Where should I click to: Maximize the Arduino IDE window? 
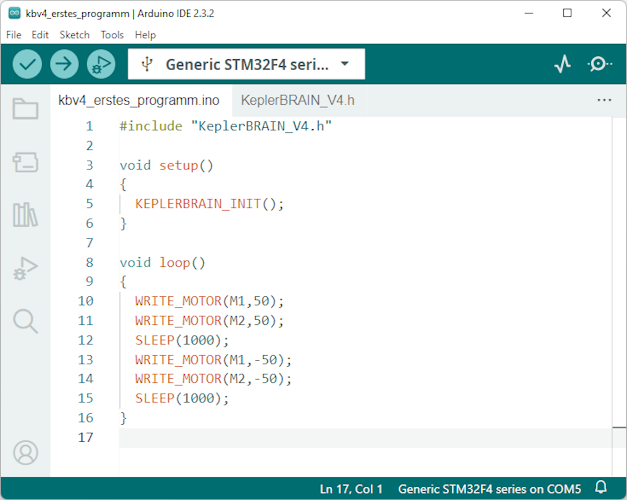coord(567,13)
